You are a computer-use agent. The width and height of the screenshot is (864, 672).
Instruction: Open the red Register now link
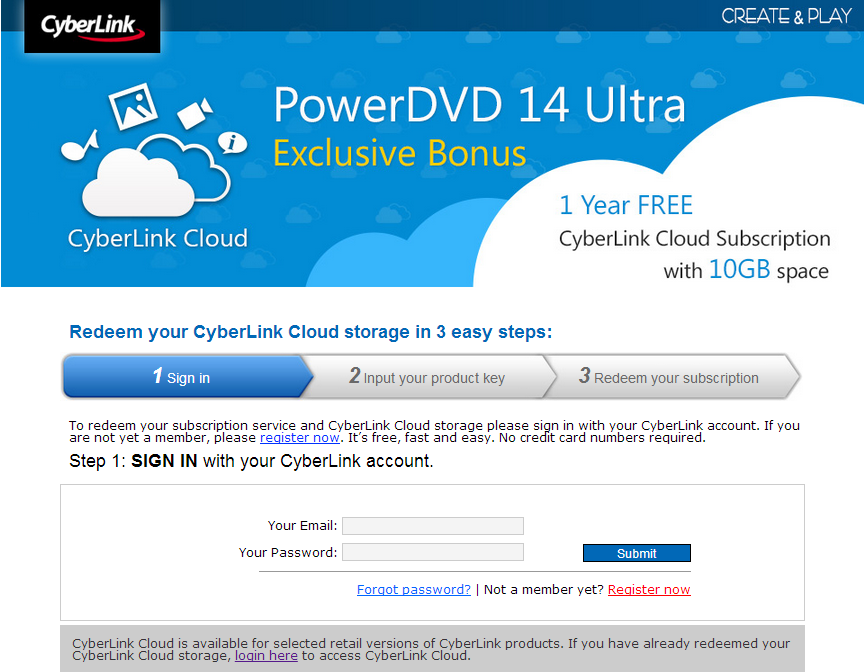tap(649, 589)
